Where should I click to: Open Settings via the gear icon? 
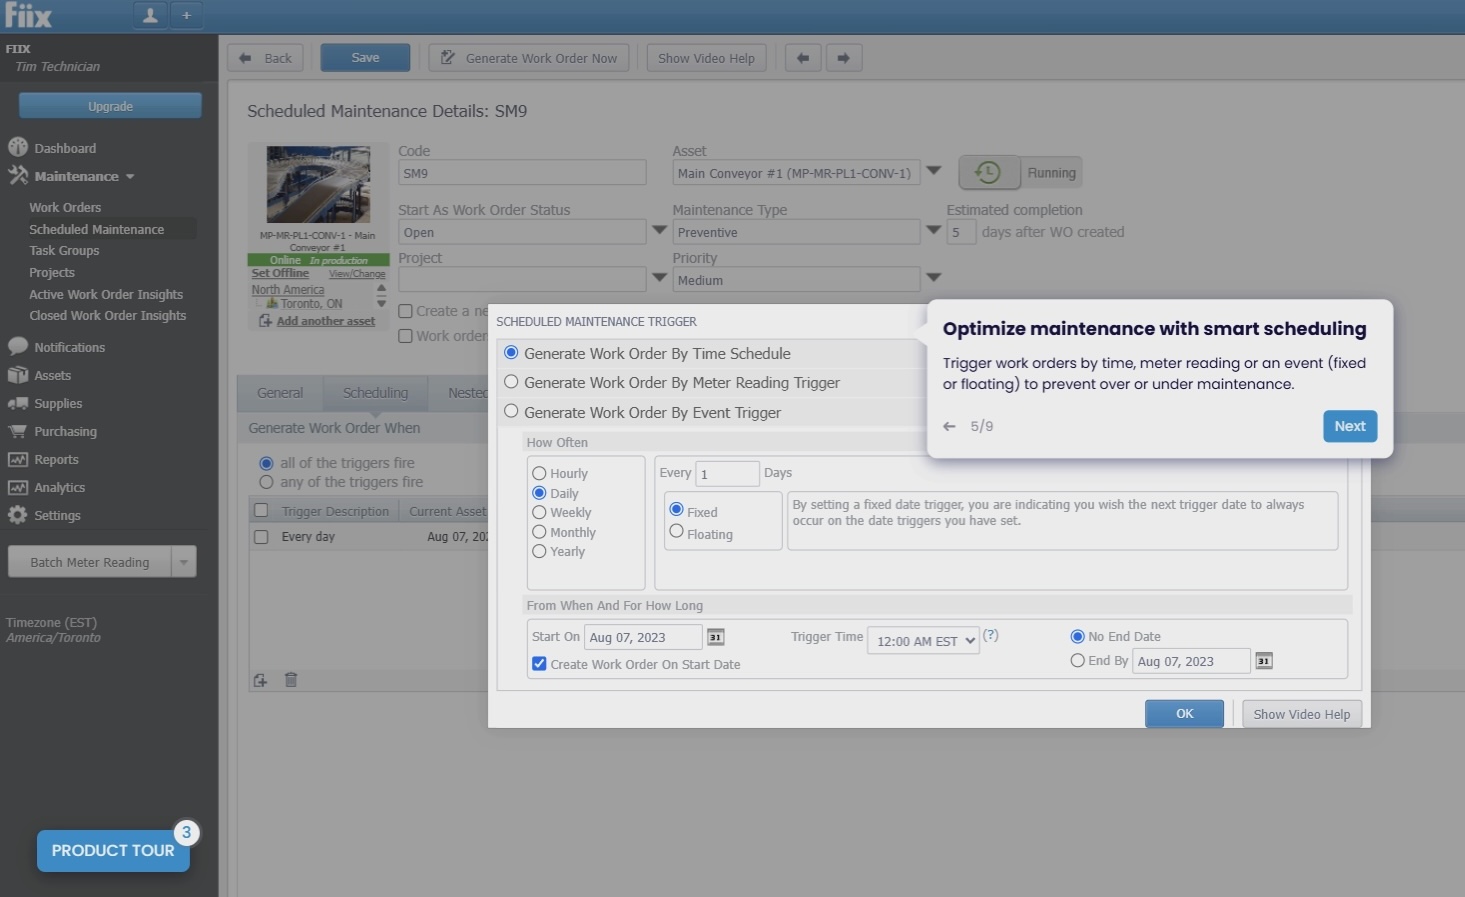click(x=17, y=515)
